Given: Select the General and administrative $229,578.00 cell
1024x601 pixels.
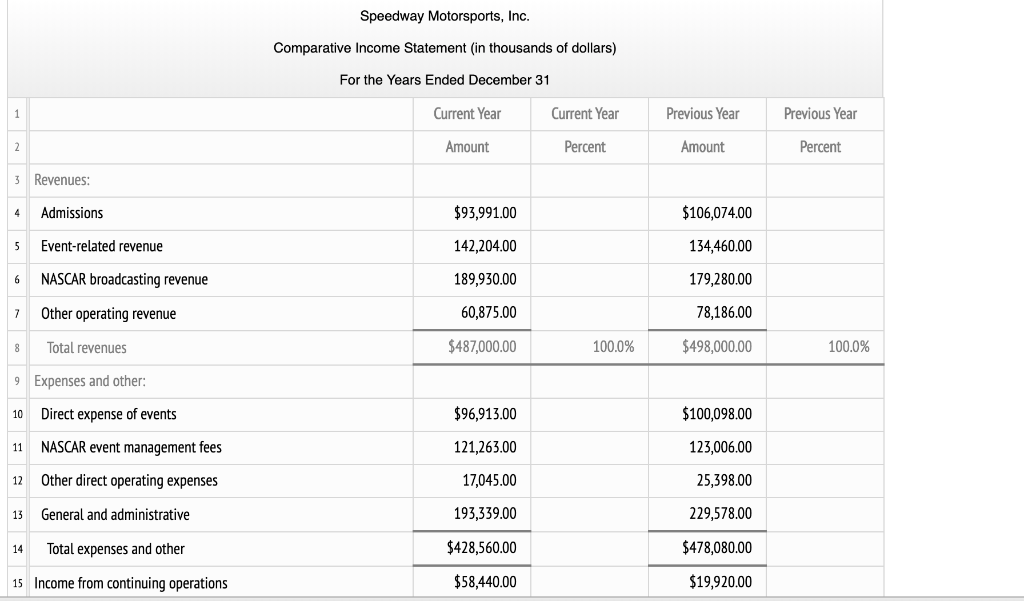Looking at the screenshot, I should tap(707, 514).
